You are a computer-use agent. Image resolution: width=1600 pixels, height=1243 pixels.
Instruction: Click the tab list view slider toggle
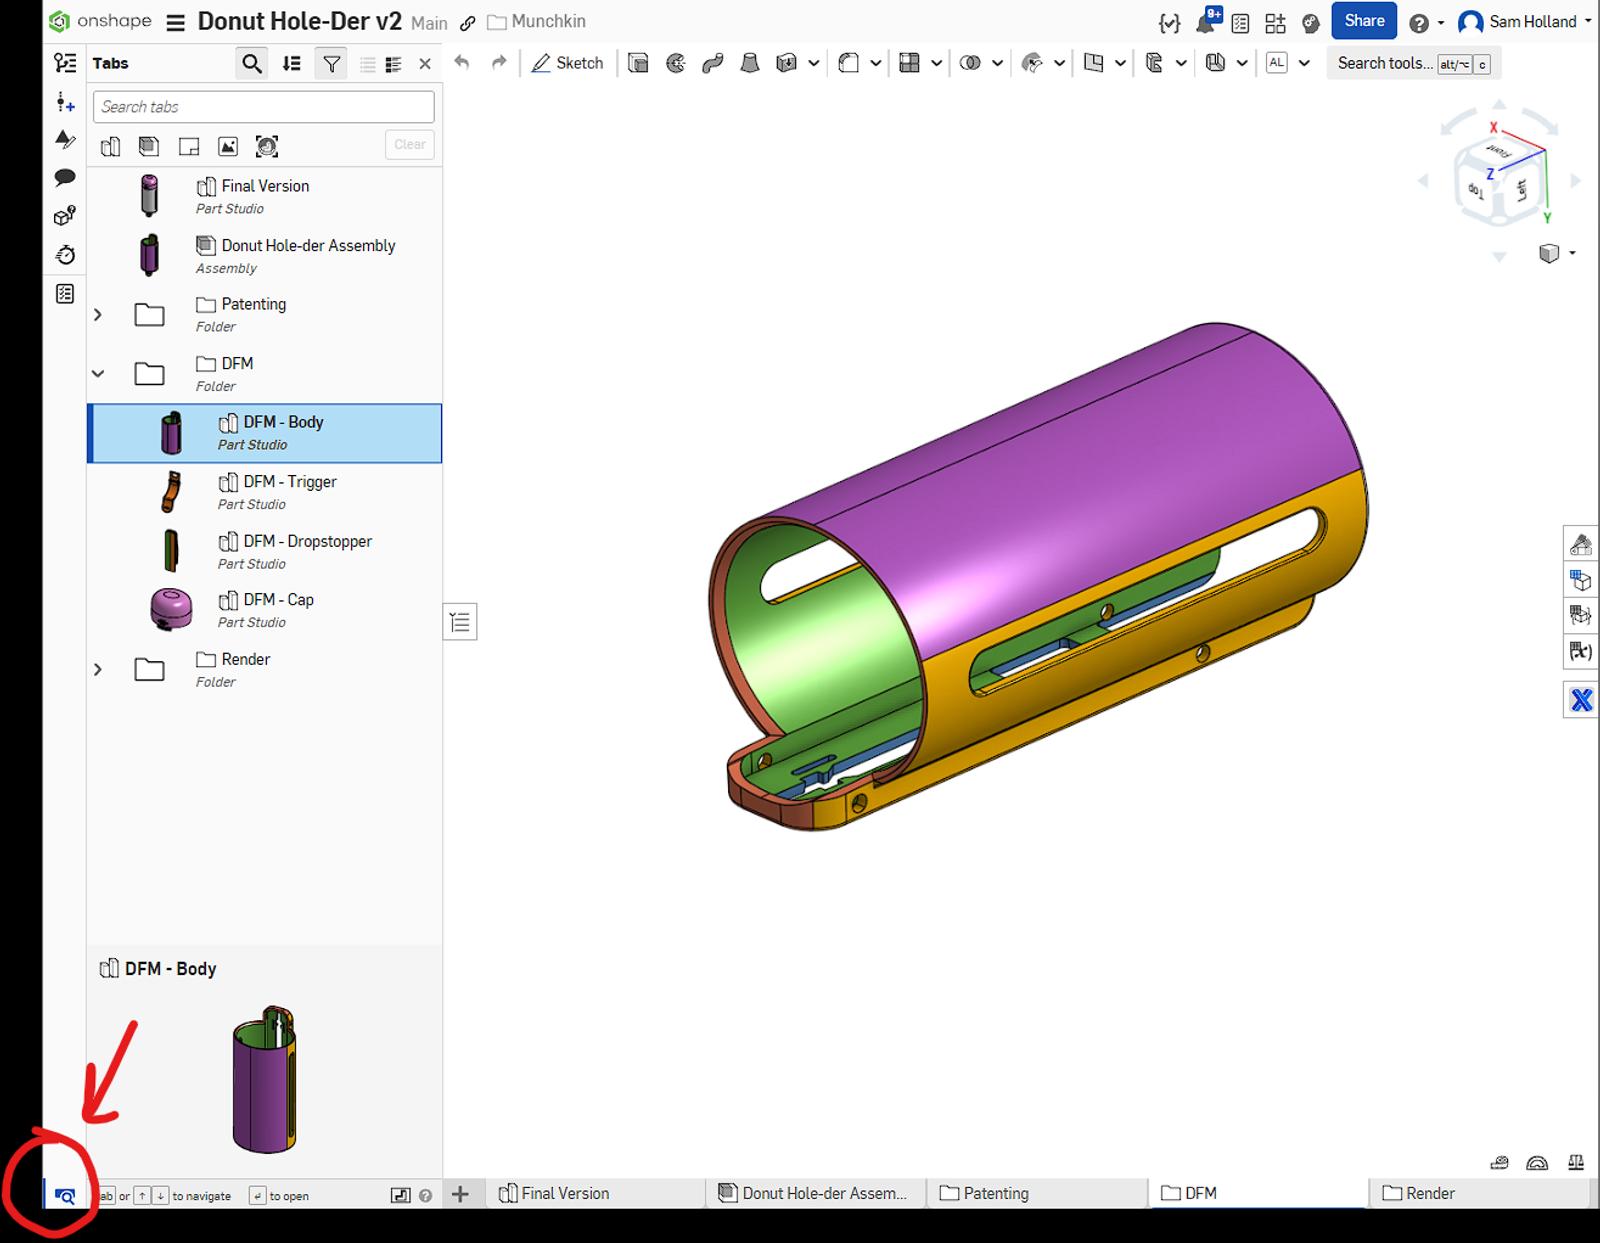(367, 63)
